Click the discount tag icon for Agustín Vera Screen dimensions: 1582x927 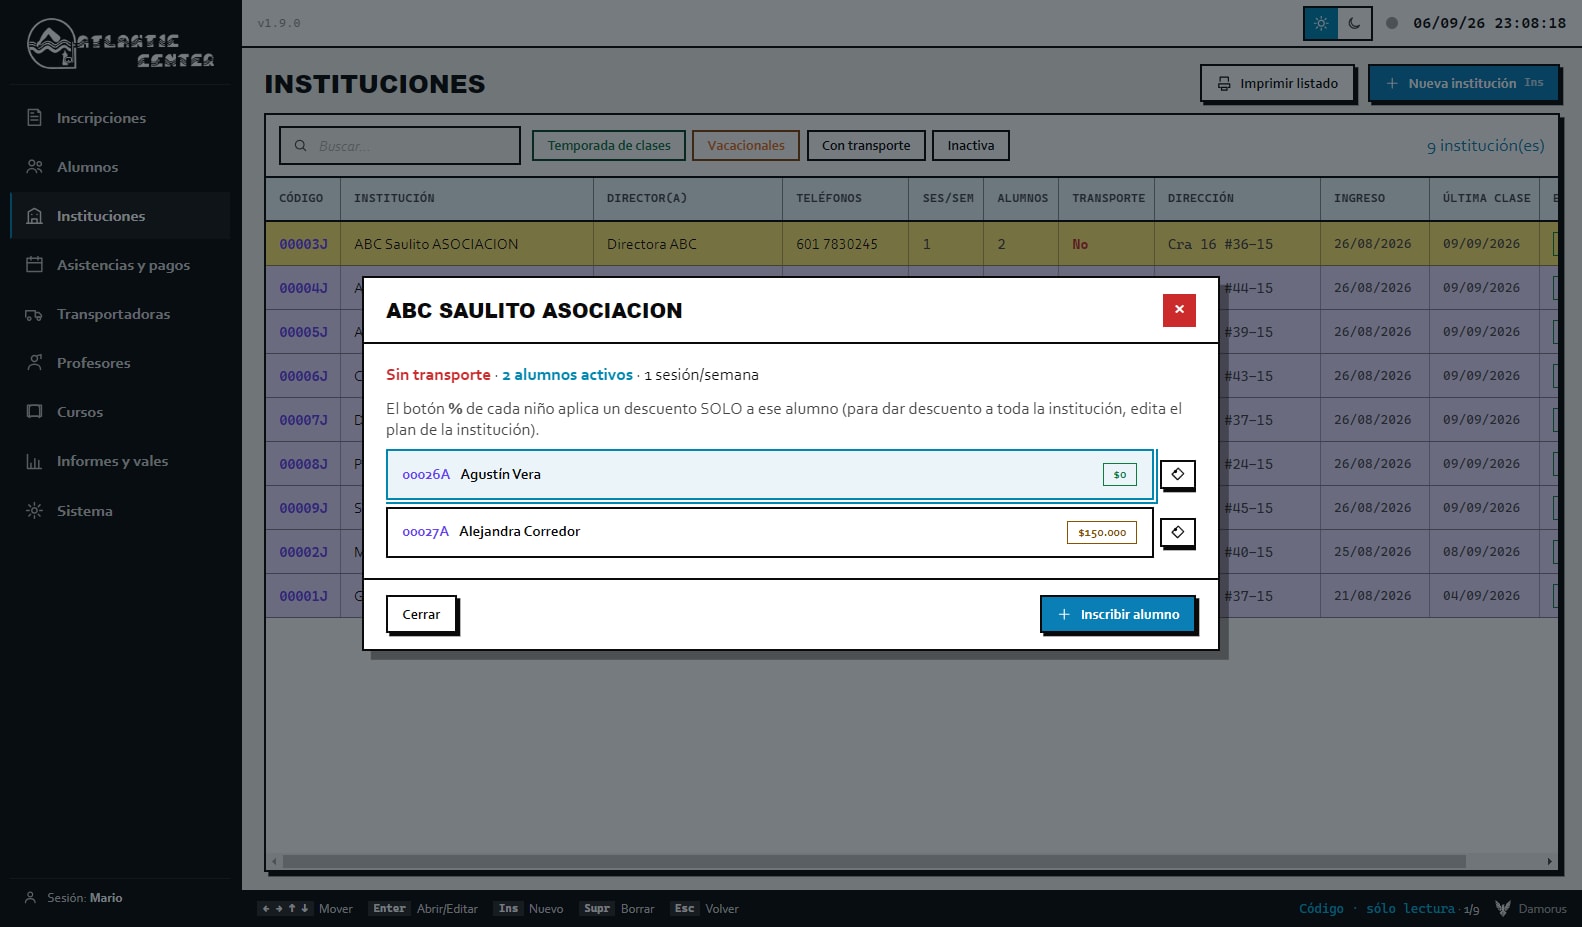(1178, 474)
